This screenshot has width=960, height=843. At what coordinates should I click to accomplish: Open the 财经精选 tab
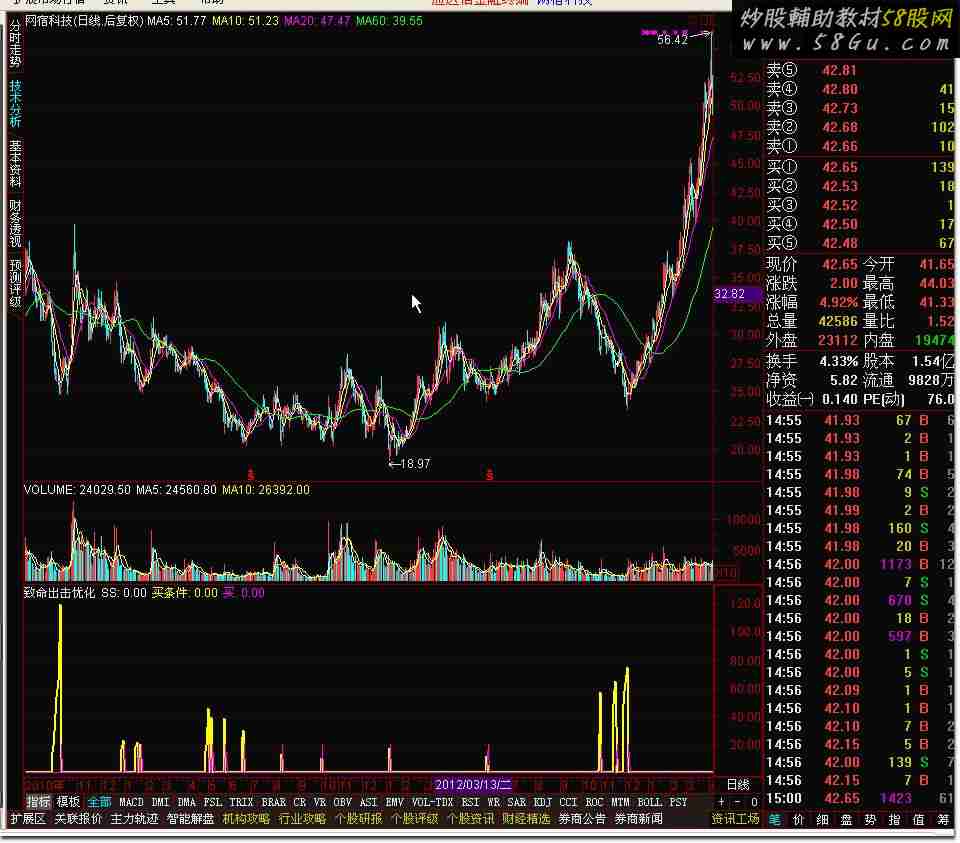click(527, 819)
